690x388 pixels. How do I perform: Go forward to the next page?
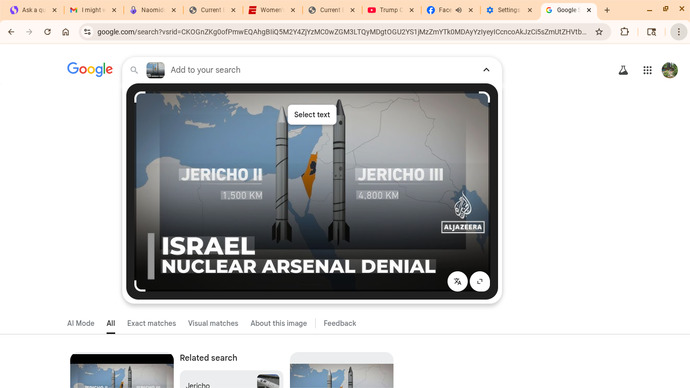pos(29,32)
